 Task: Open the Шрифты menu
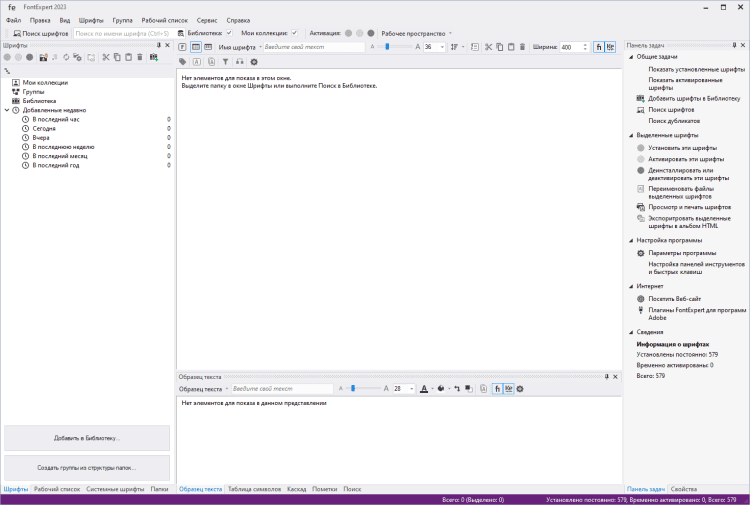coord(91,21)
